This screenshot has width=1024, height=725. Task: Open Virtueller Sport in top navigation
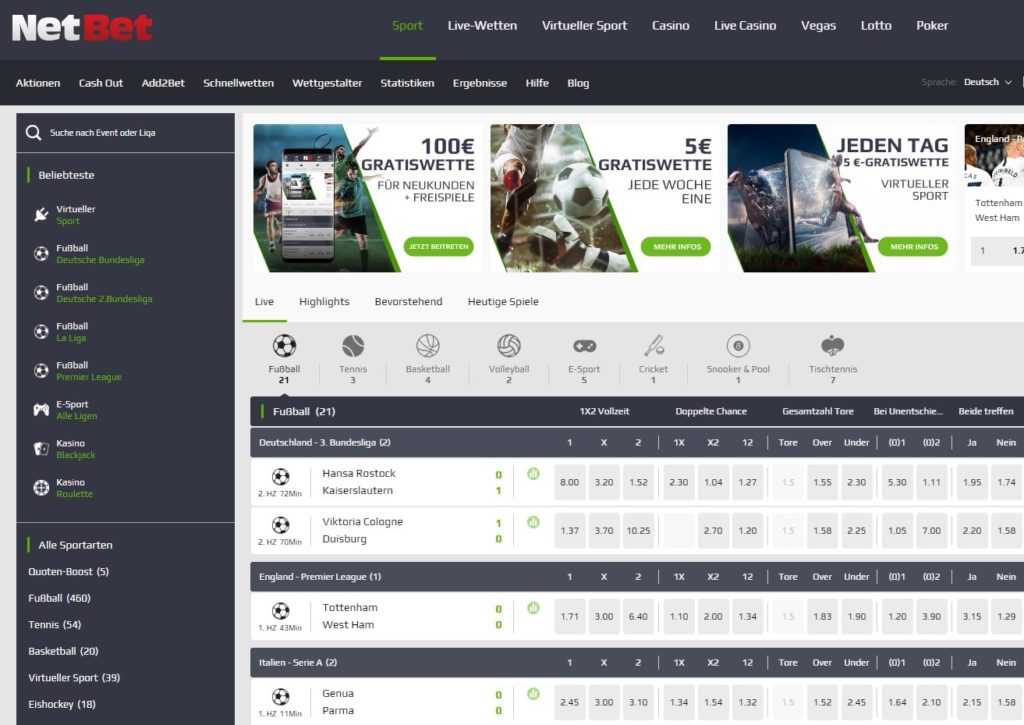[x=584, y=25]
